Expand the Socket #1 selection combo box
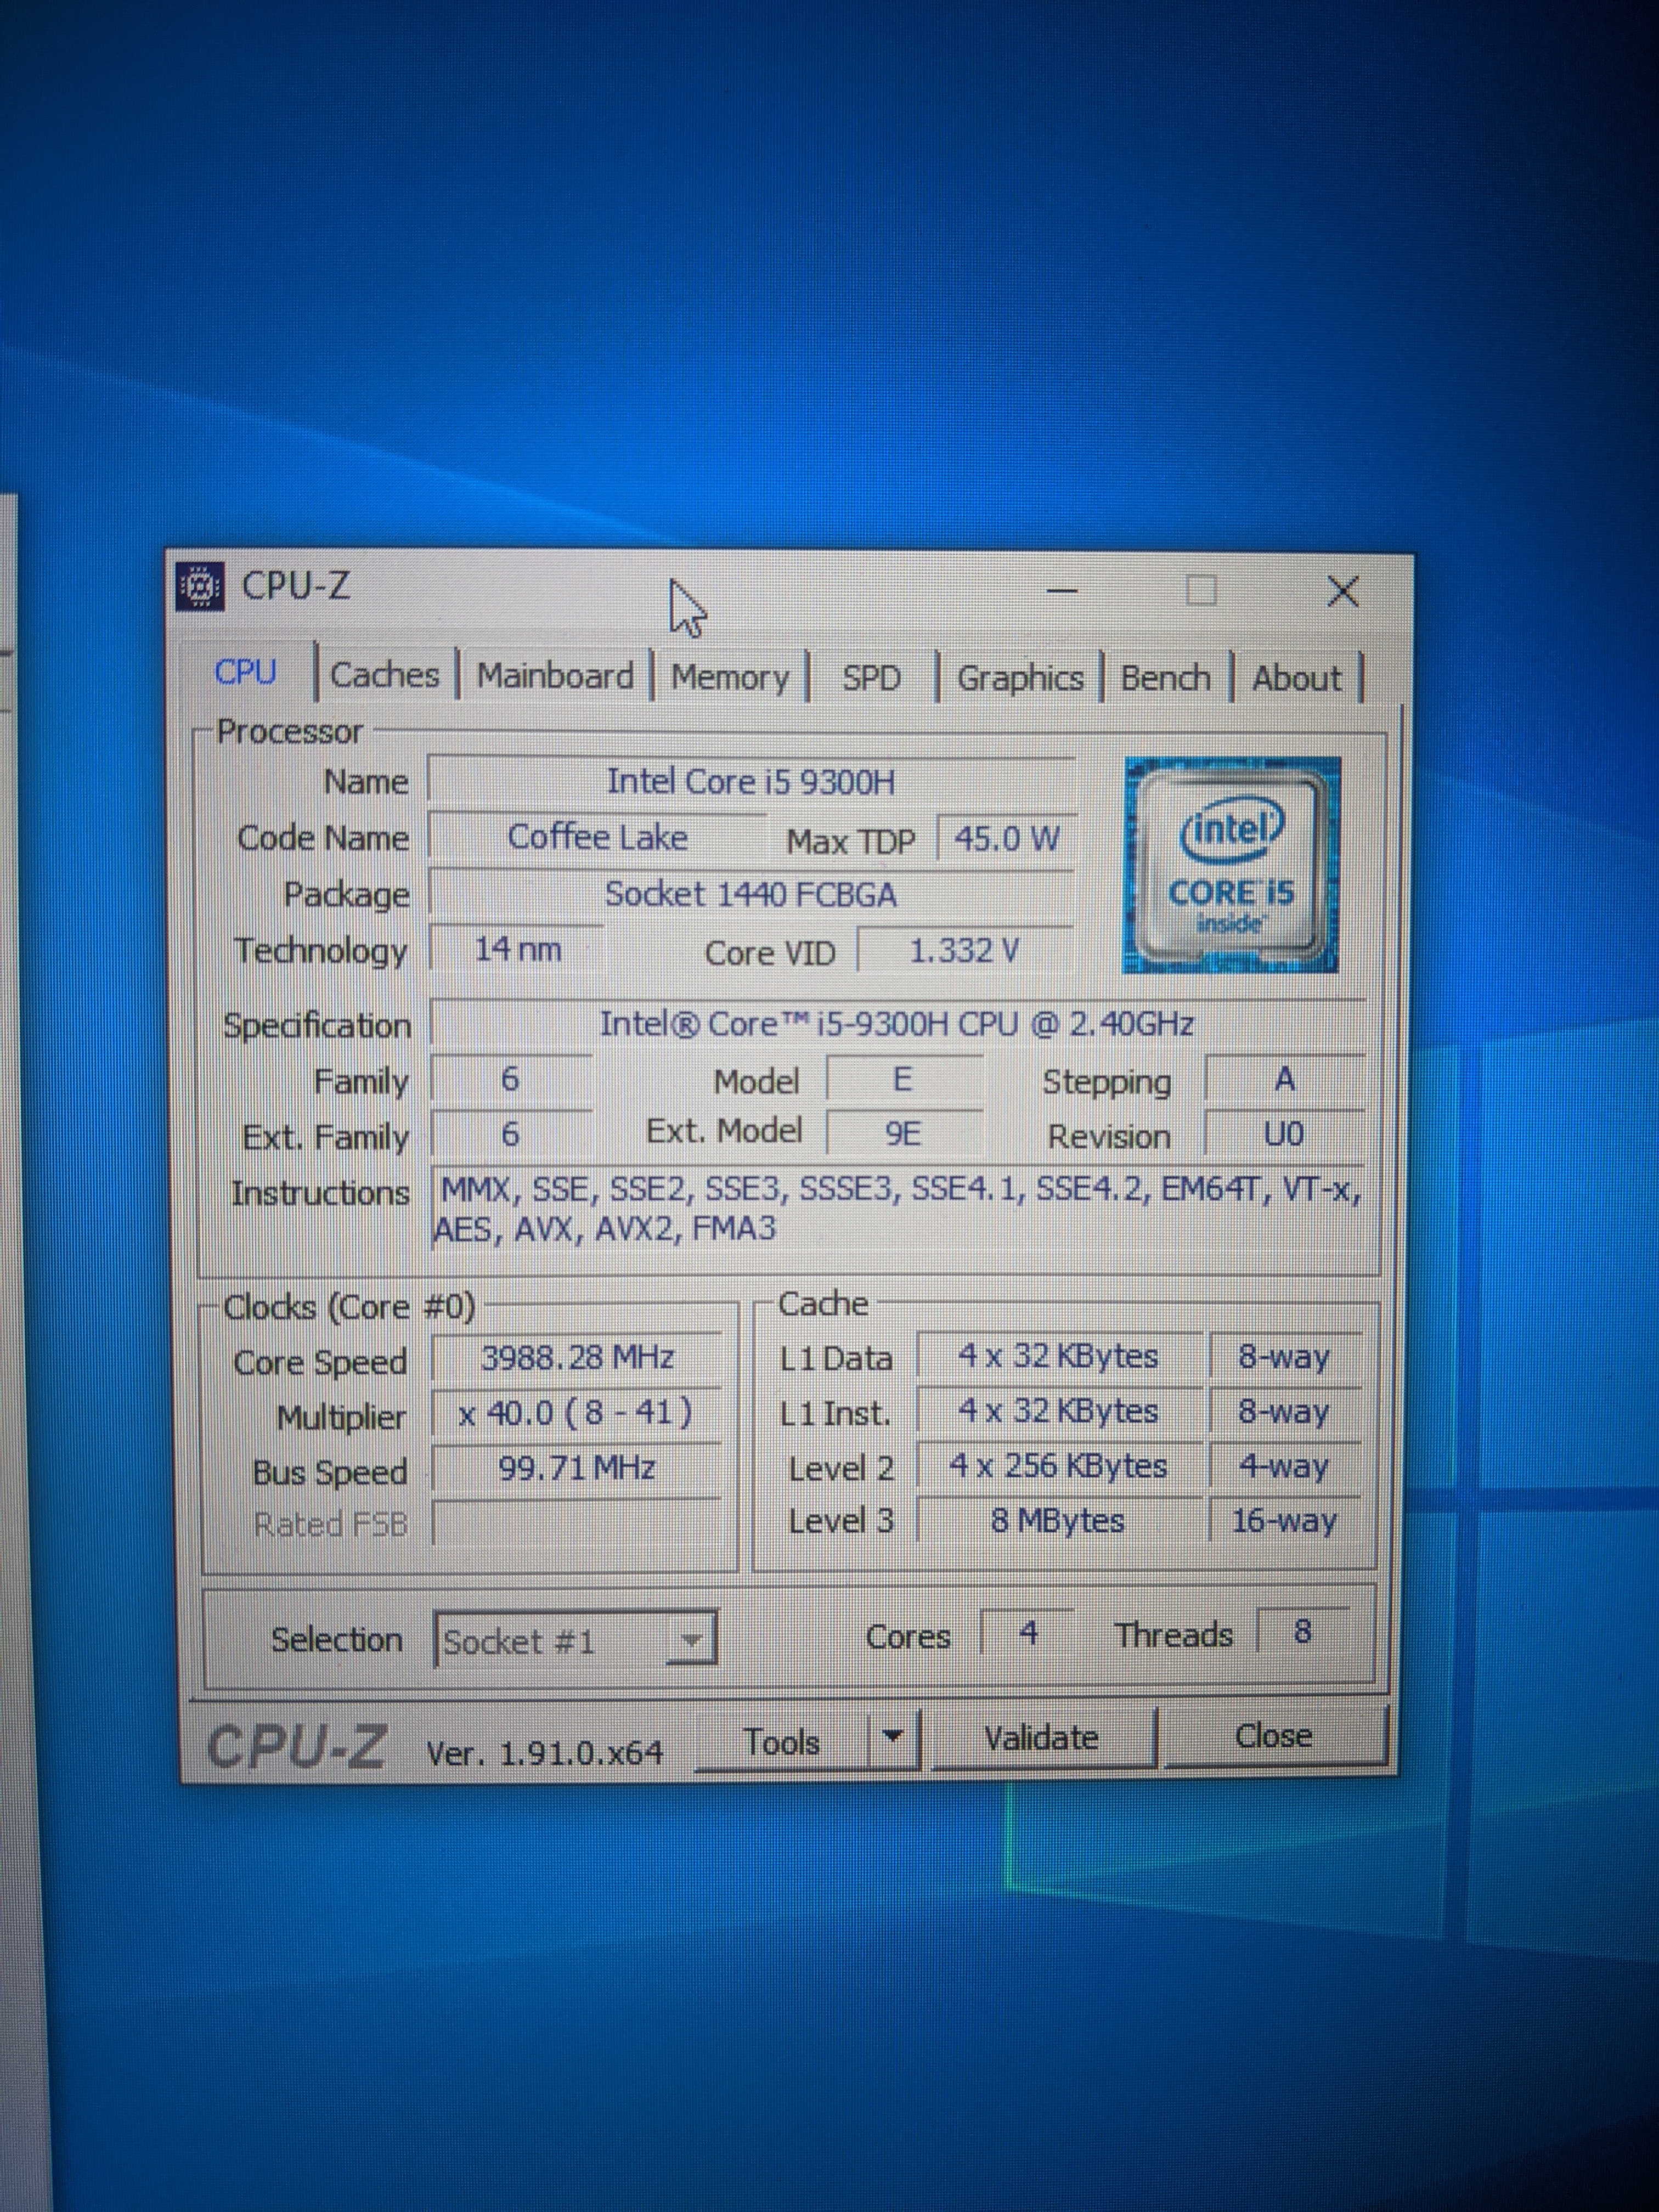Image resolution: width=1659 pixels, height=2212 pixels. point(689,1640)
